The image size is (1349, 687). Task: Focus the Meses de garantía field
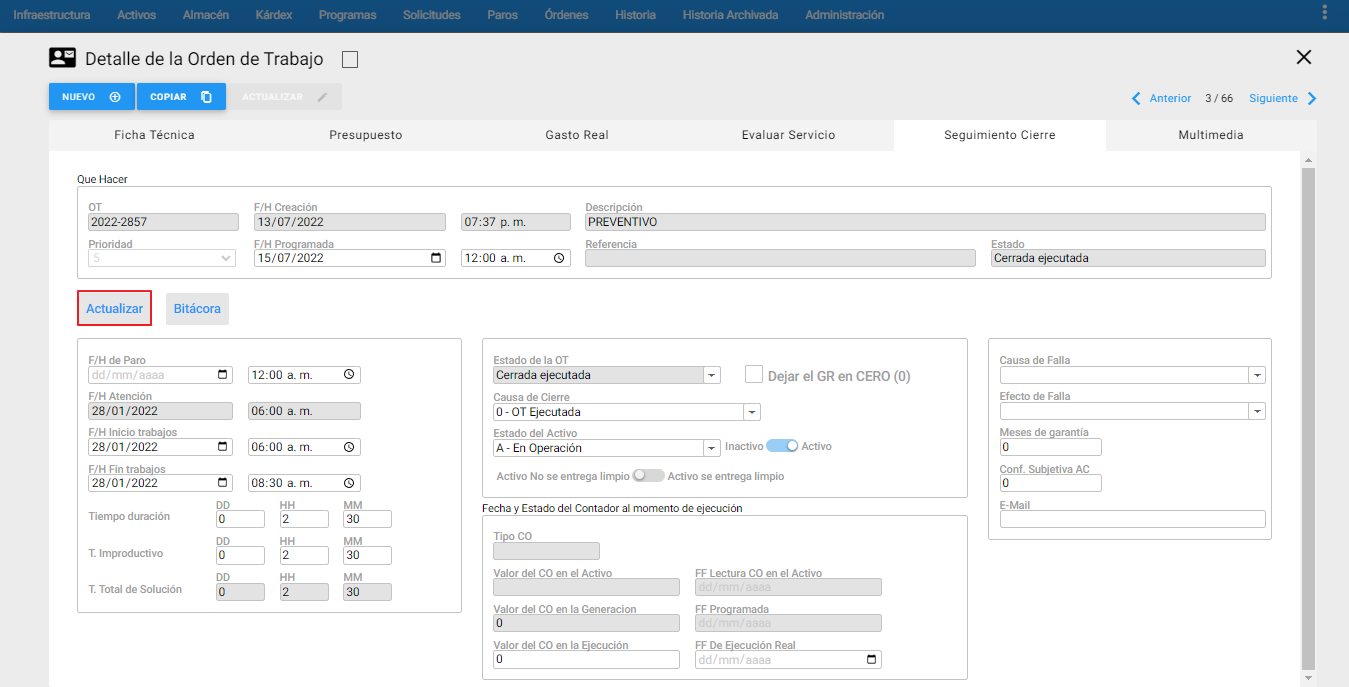[1050, 447]
